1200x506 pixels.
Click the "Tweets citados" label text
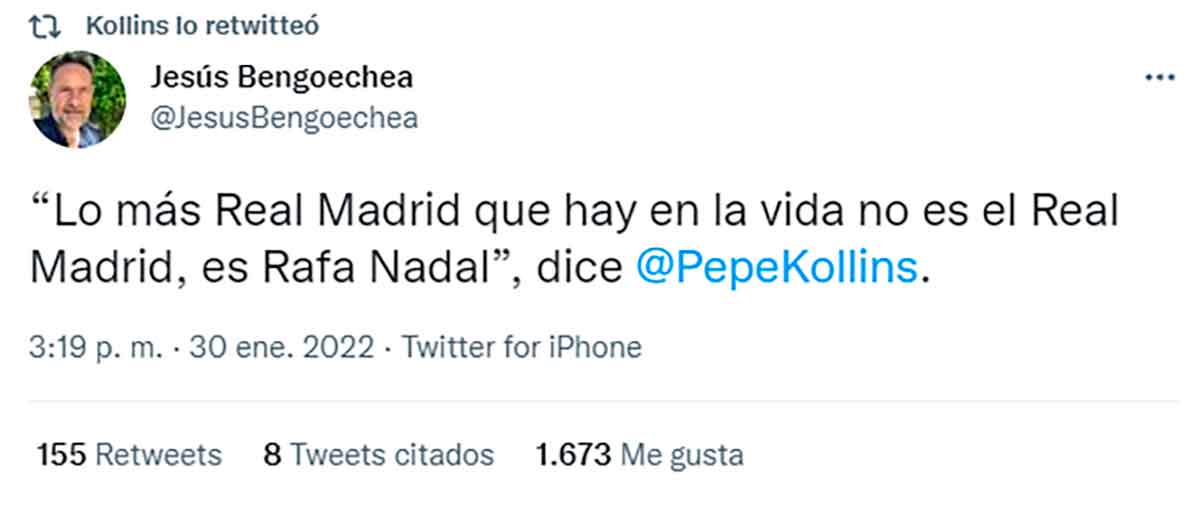(392, 455)
